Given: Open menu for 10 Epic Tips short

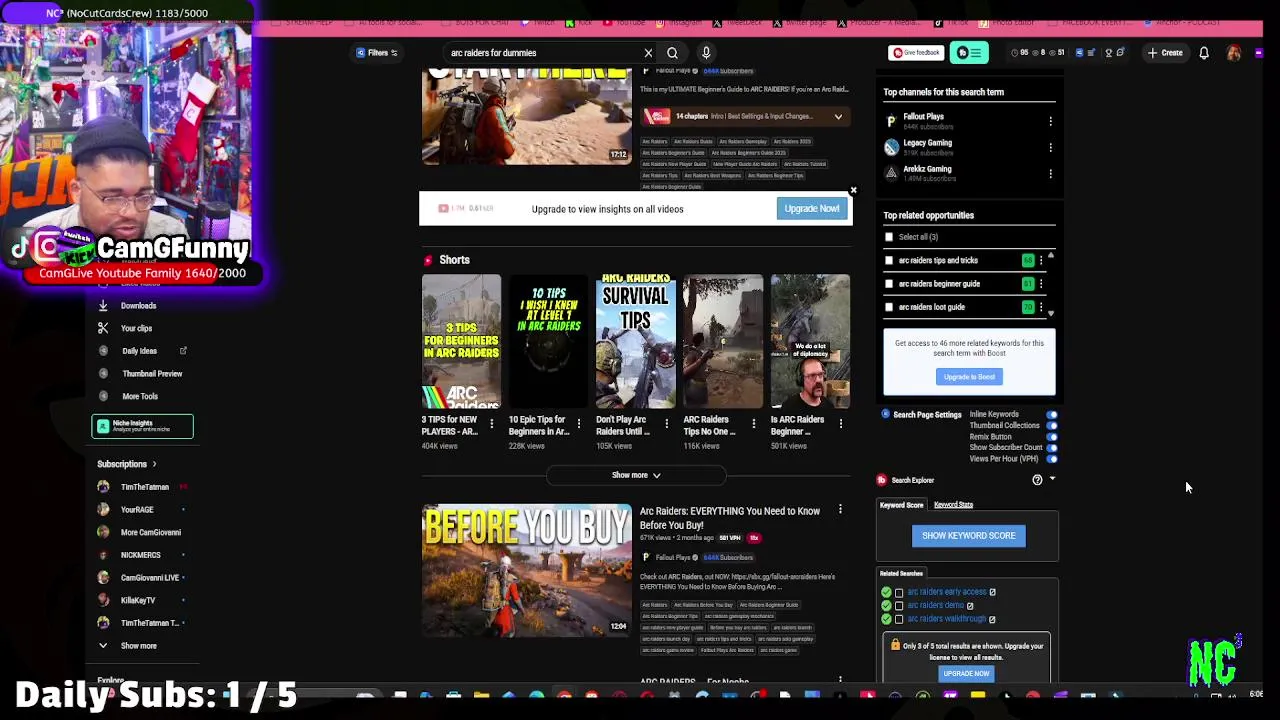Looking at the screenshot, I should pyautogui.click(x=579, y=424).
